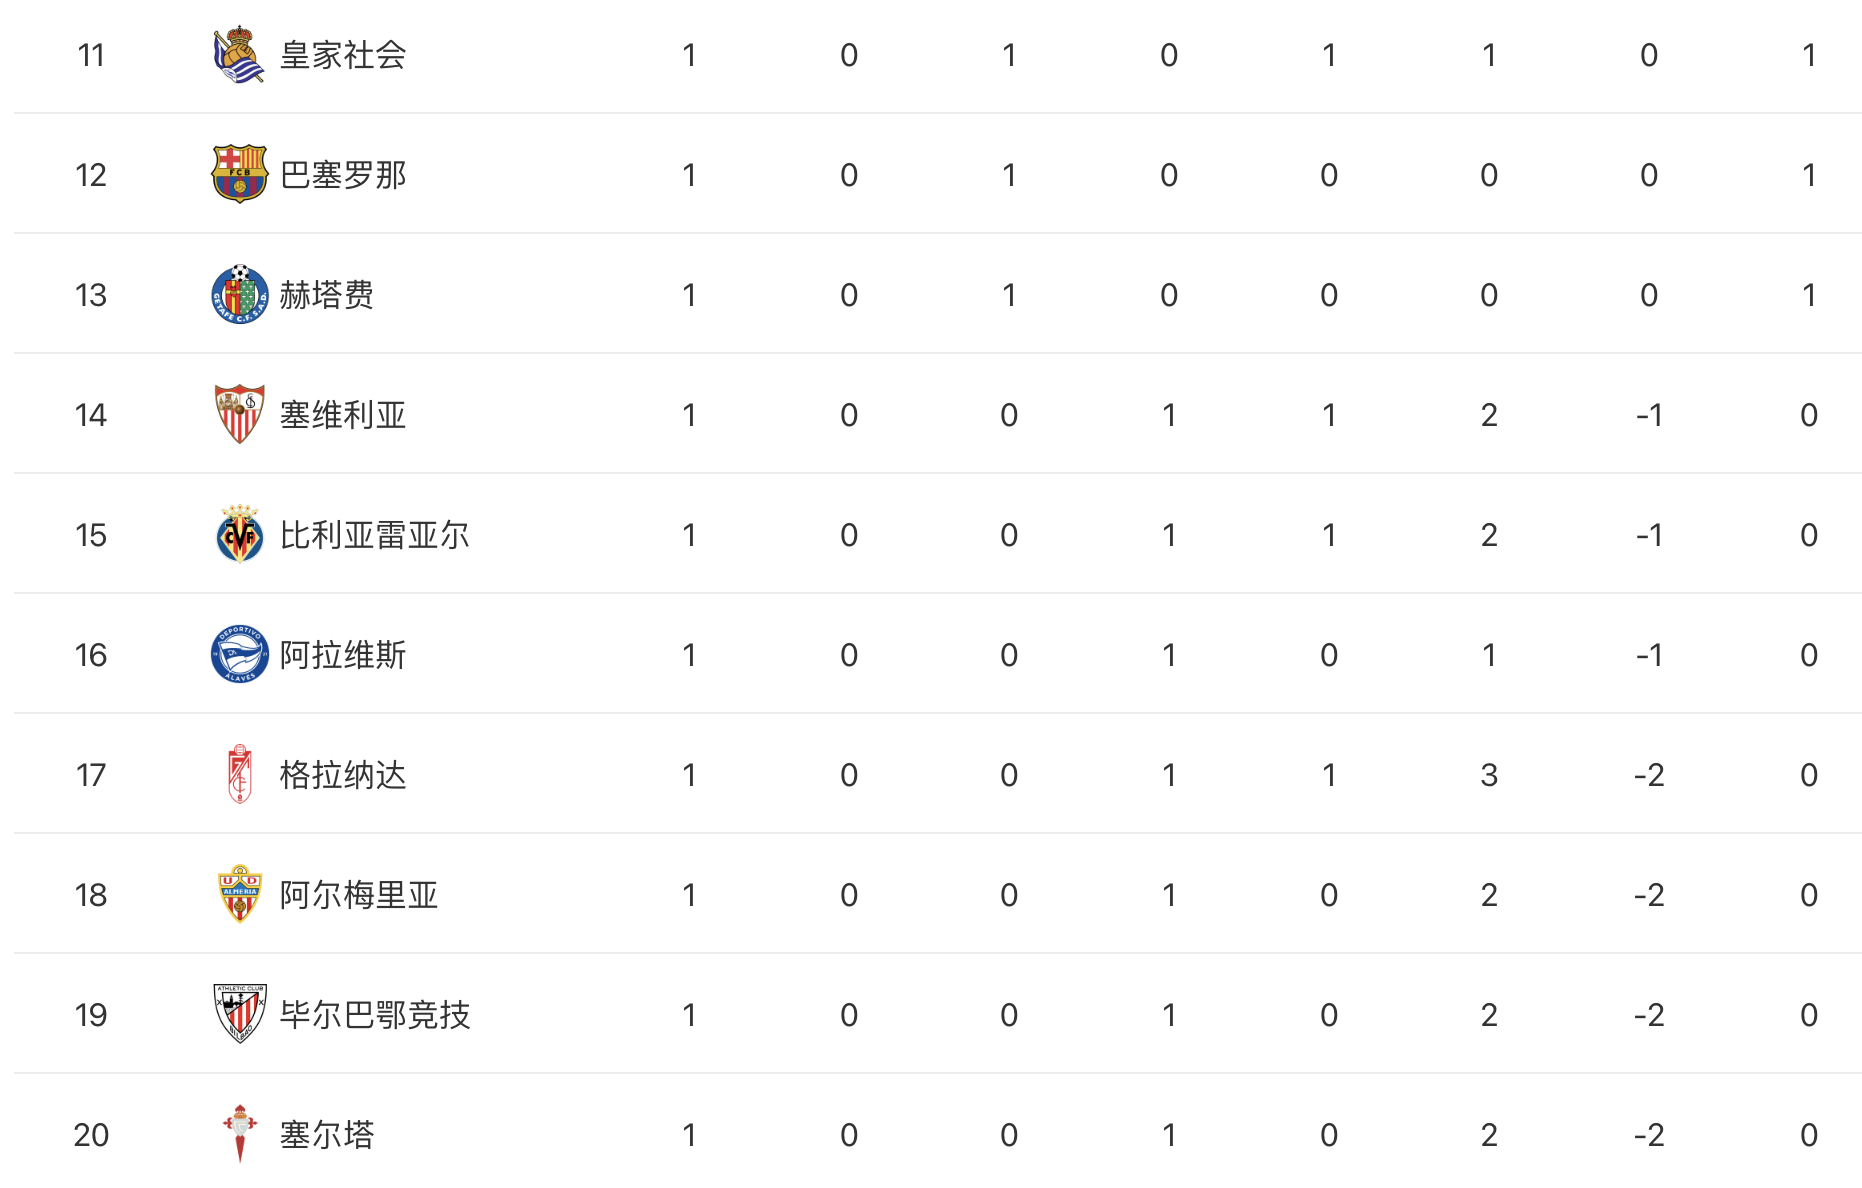Image resolution: width=1862 pixels, height=1188 pixels.
Task: Click the rank 20 number for 塞尔塔
Action: coord(91,1135)
